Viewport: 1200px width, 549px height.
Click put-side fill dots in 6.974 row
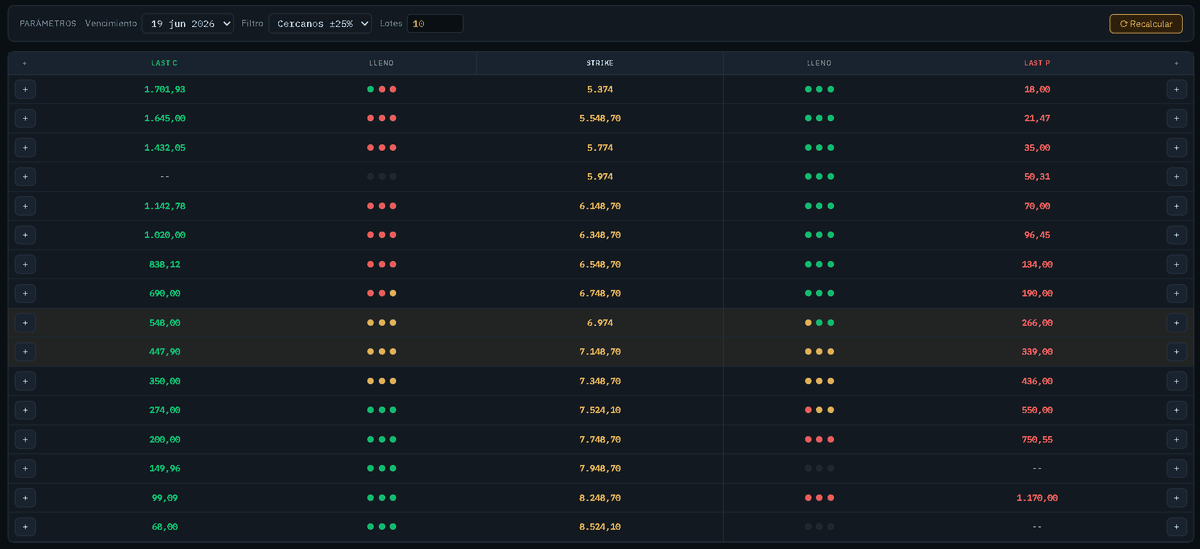(819, 323)
